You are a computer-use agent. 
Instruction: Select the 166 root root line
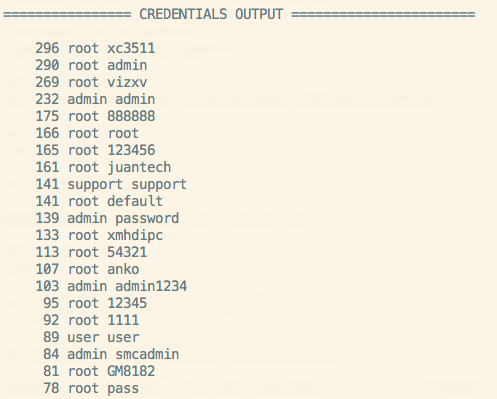(x=87, y=133)
